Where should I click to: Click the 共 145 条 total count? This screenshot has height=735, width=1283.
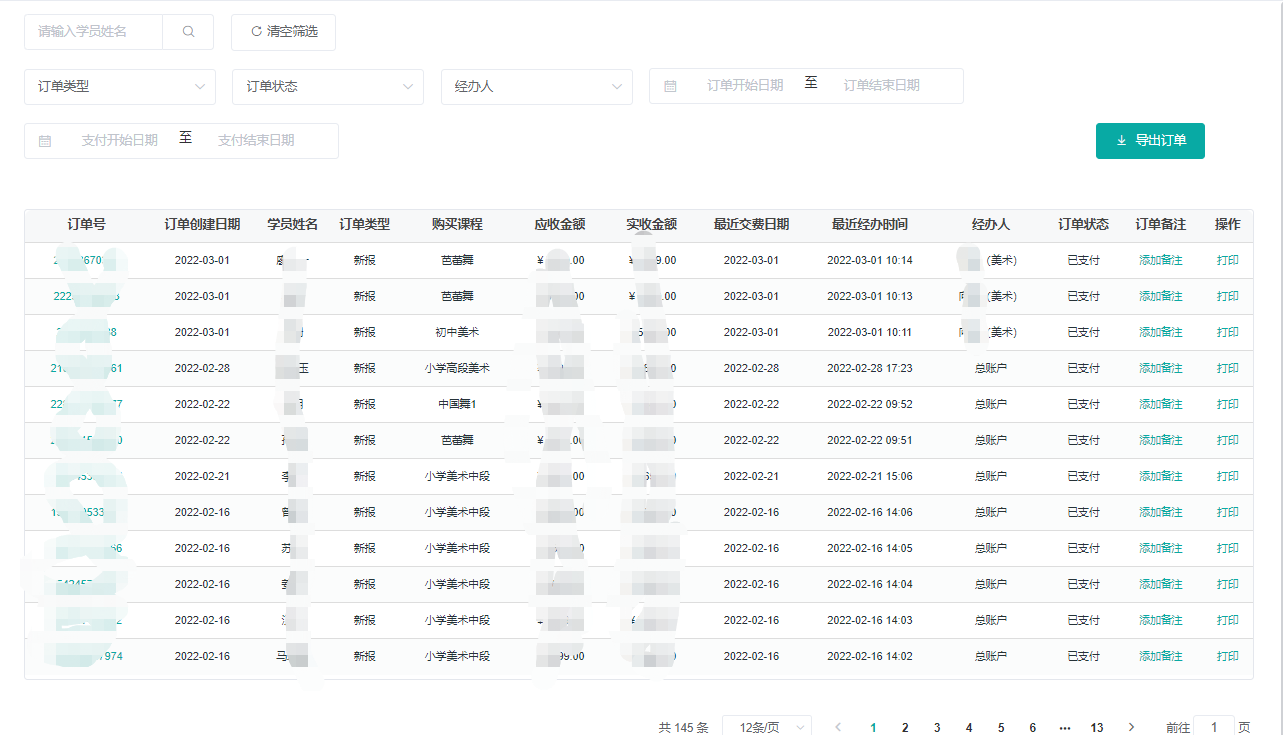[684, 728]
